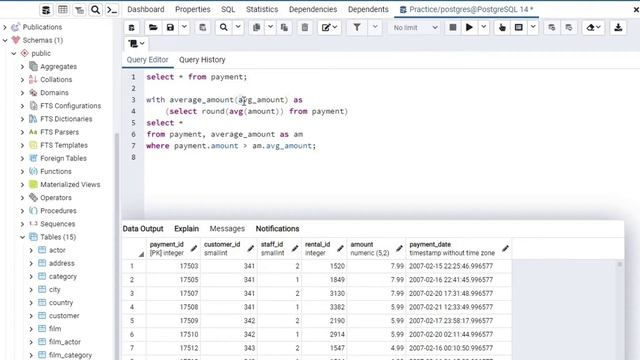This screenshot has width=640, height=360.
Task: Open the Statistics tab
Action: 262,9
